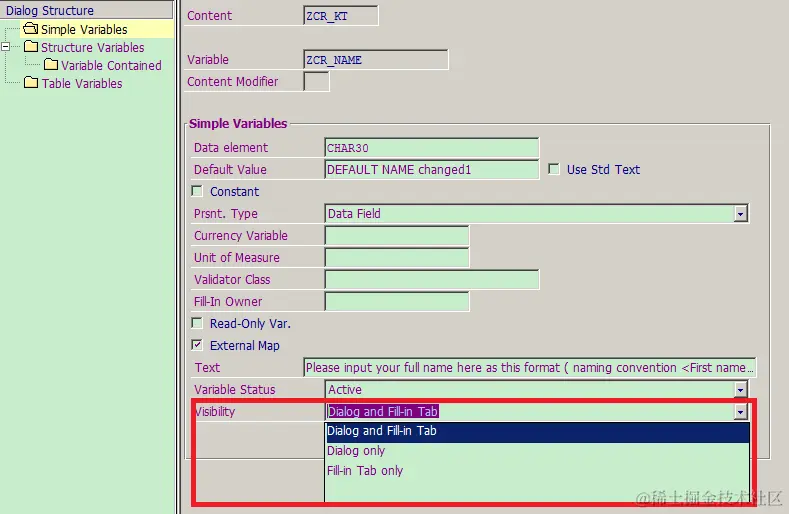The image size is (789, 514).
Task: Uncheck the External Map checkbox
Action: coord(197,345)
